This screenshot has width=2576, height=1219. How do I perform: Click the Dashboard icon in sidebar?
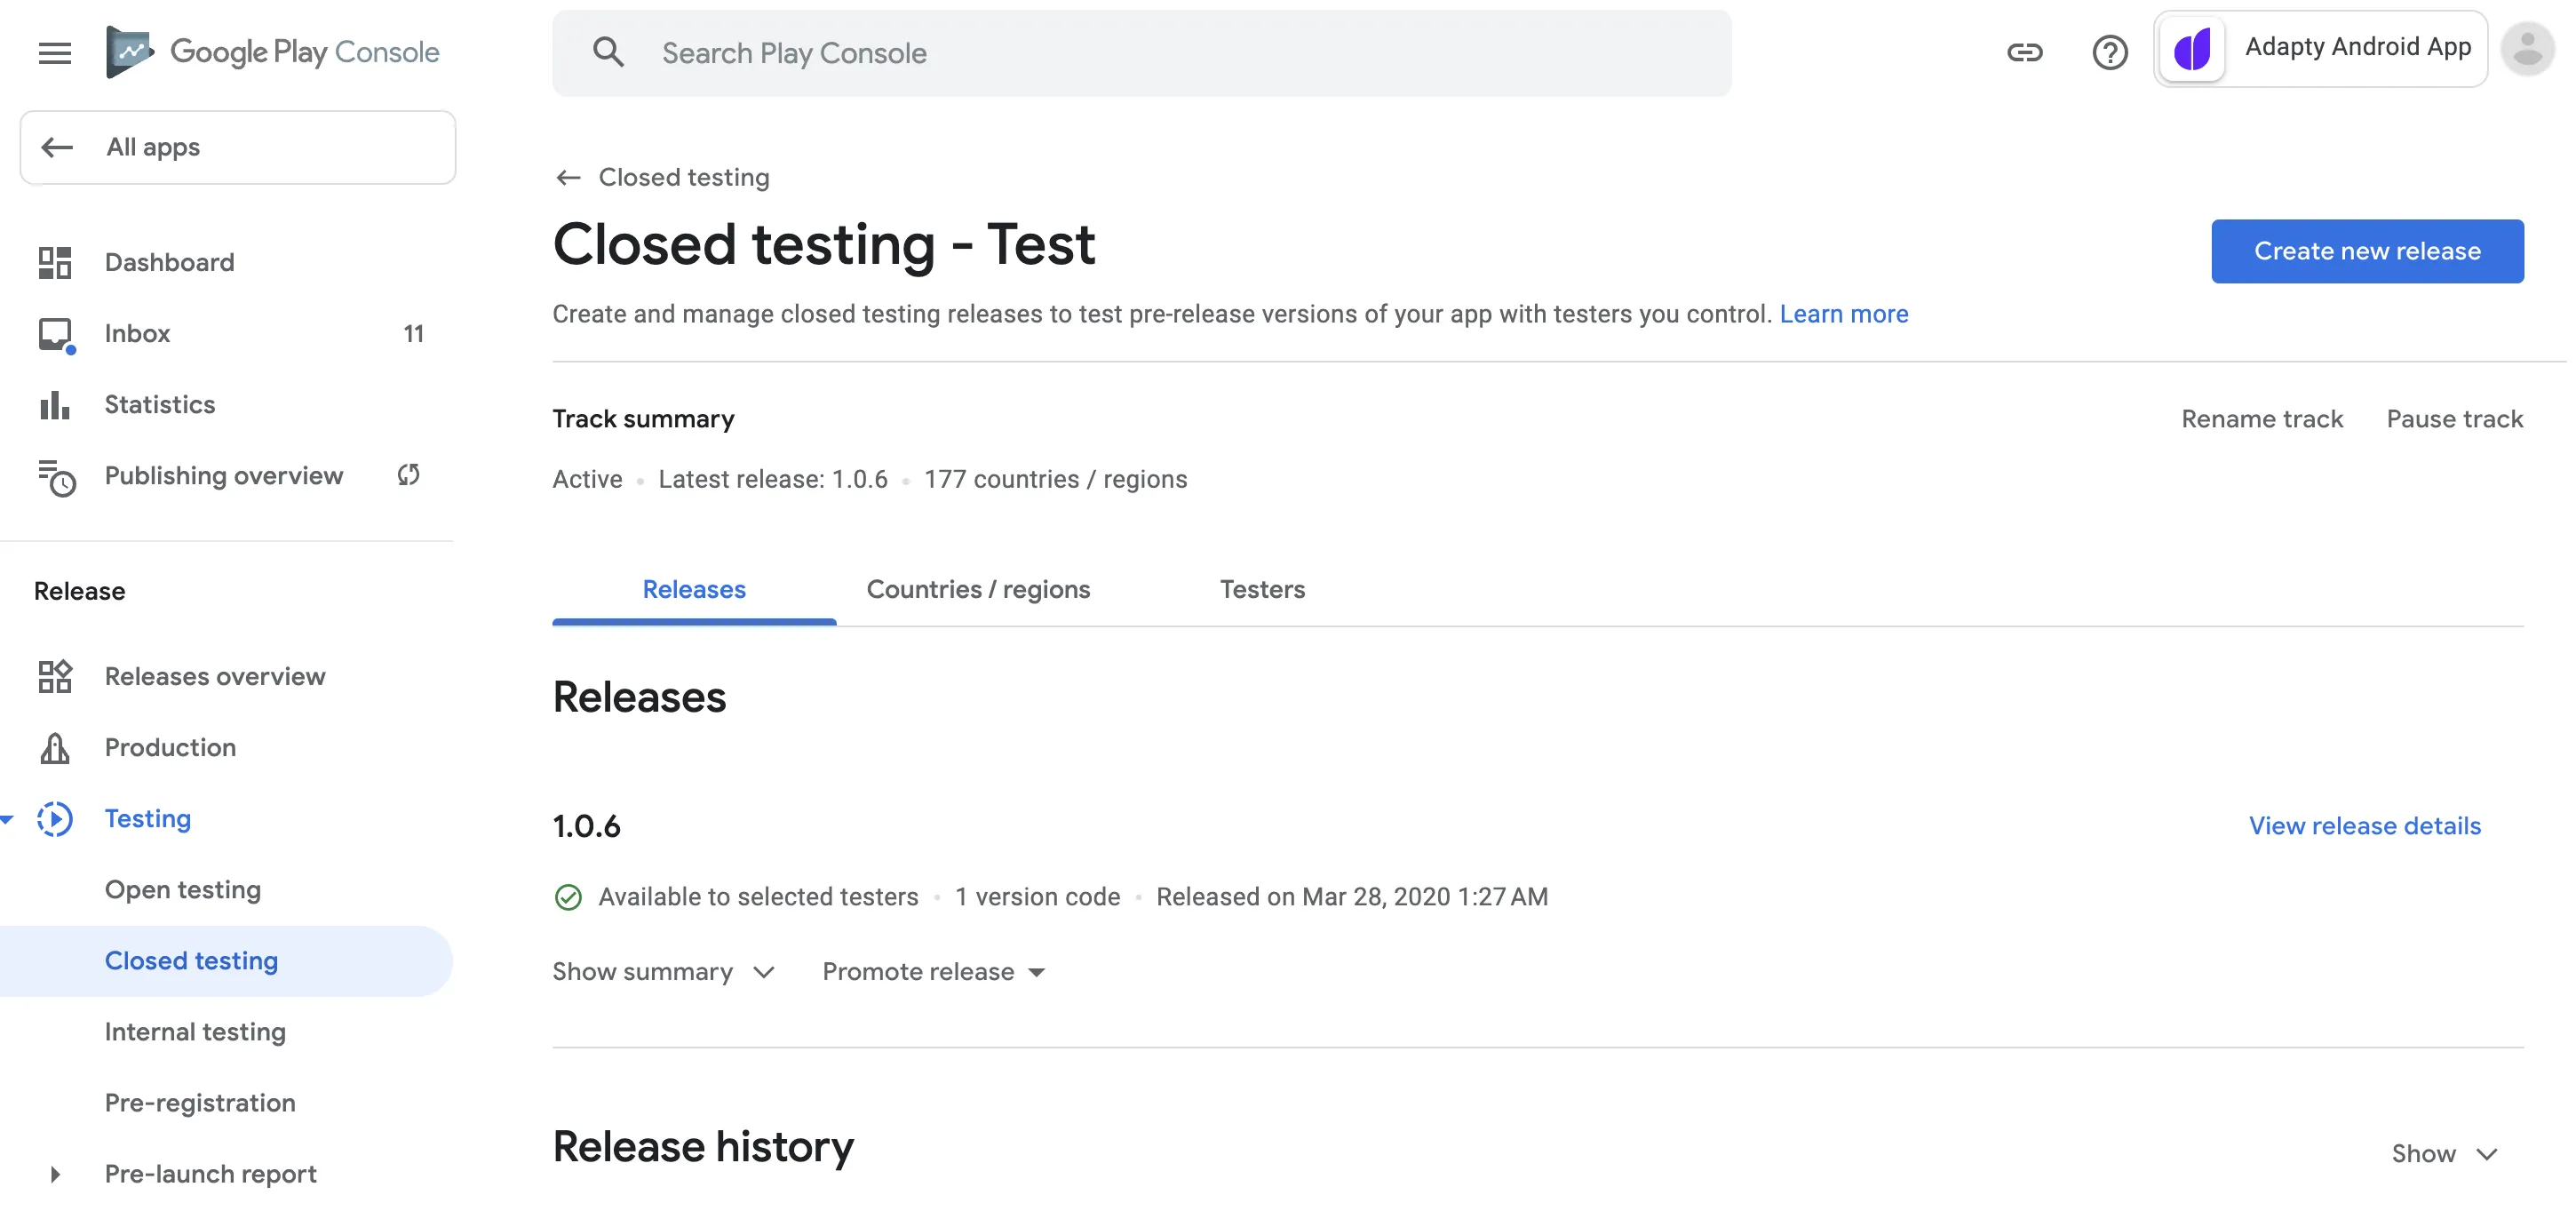(x=54, y=262)
